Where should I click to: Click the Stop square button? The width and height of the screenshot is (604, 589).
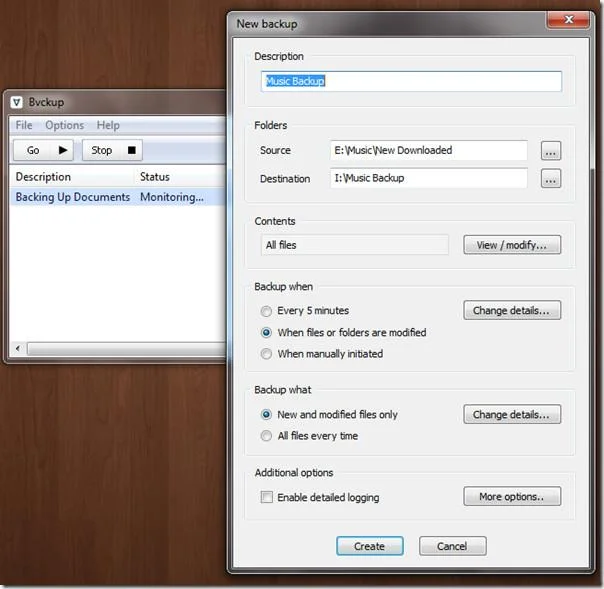112,150
